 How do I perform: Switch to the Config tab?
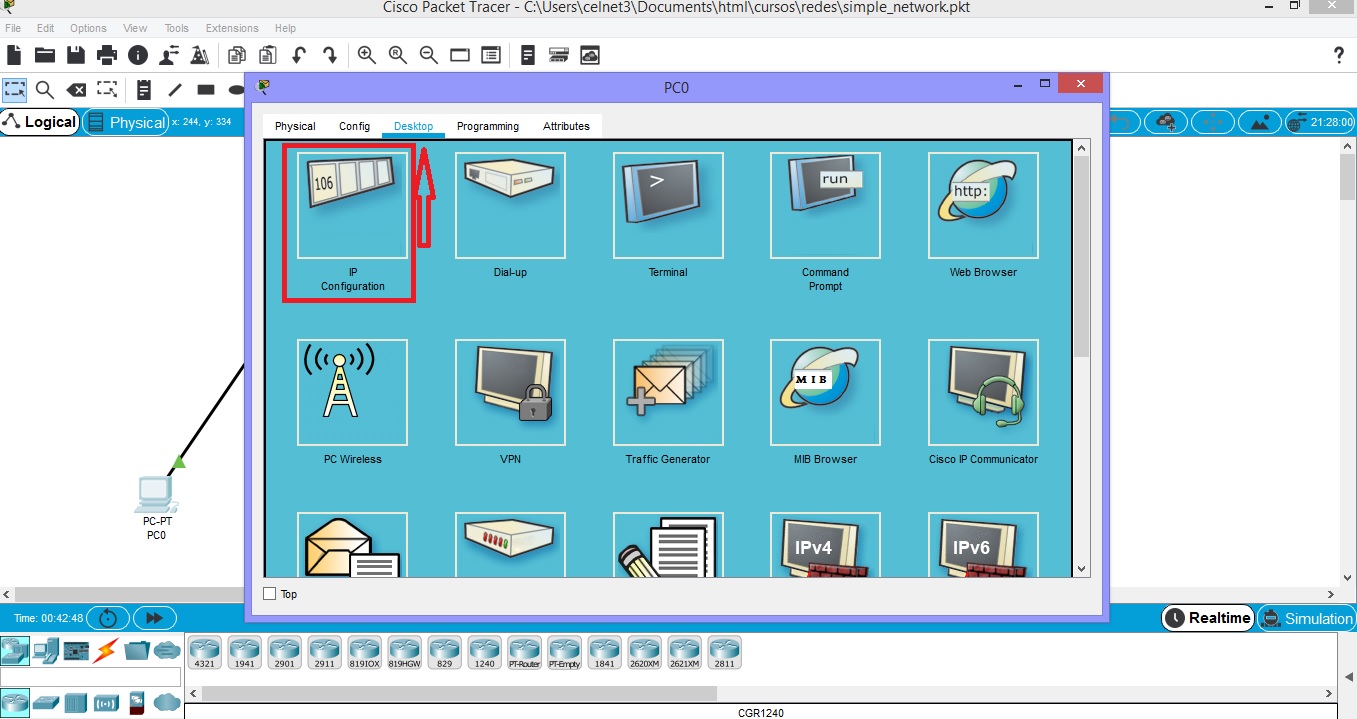[x=354, y=126]
